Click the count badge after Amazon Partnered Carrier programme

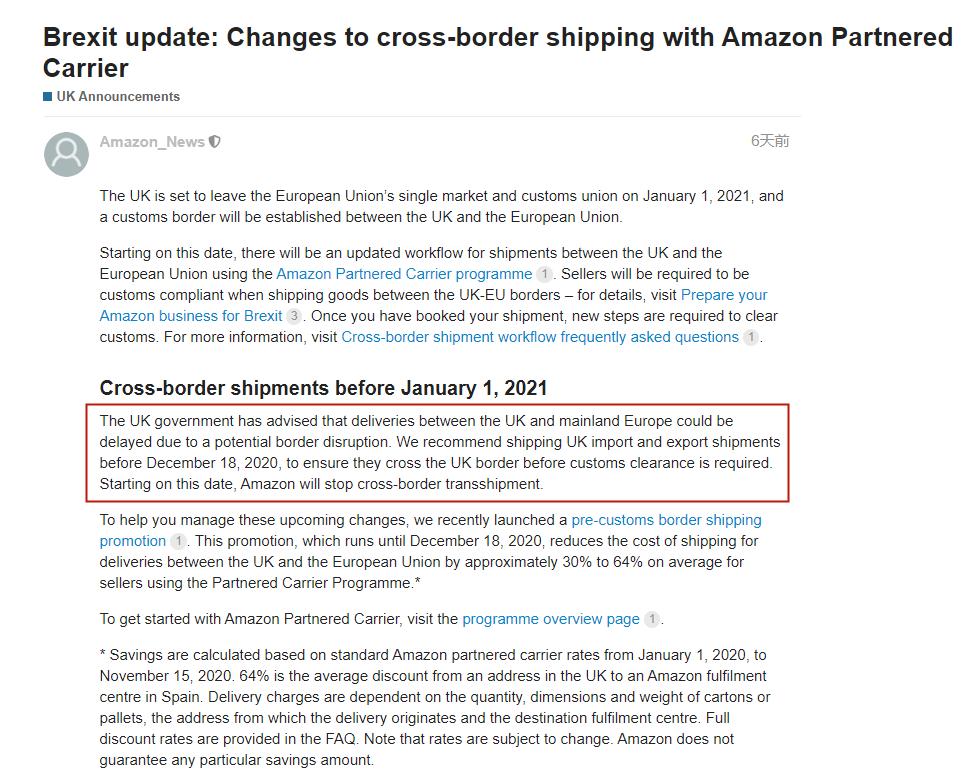click(x=544, y=274)
